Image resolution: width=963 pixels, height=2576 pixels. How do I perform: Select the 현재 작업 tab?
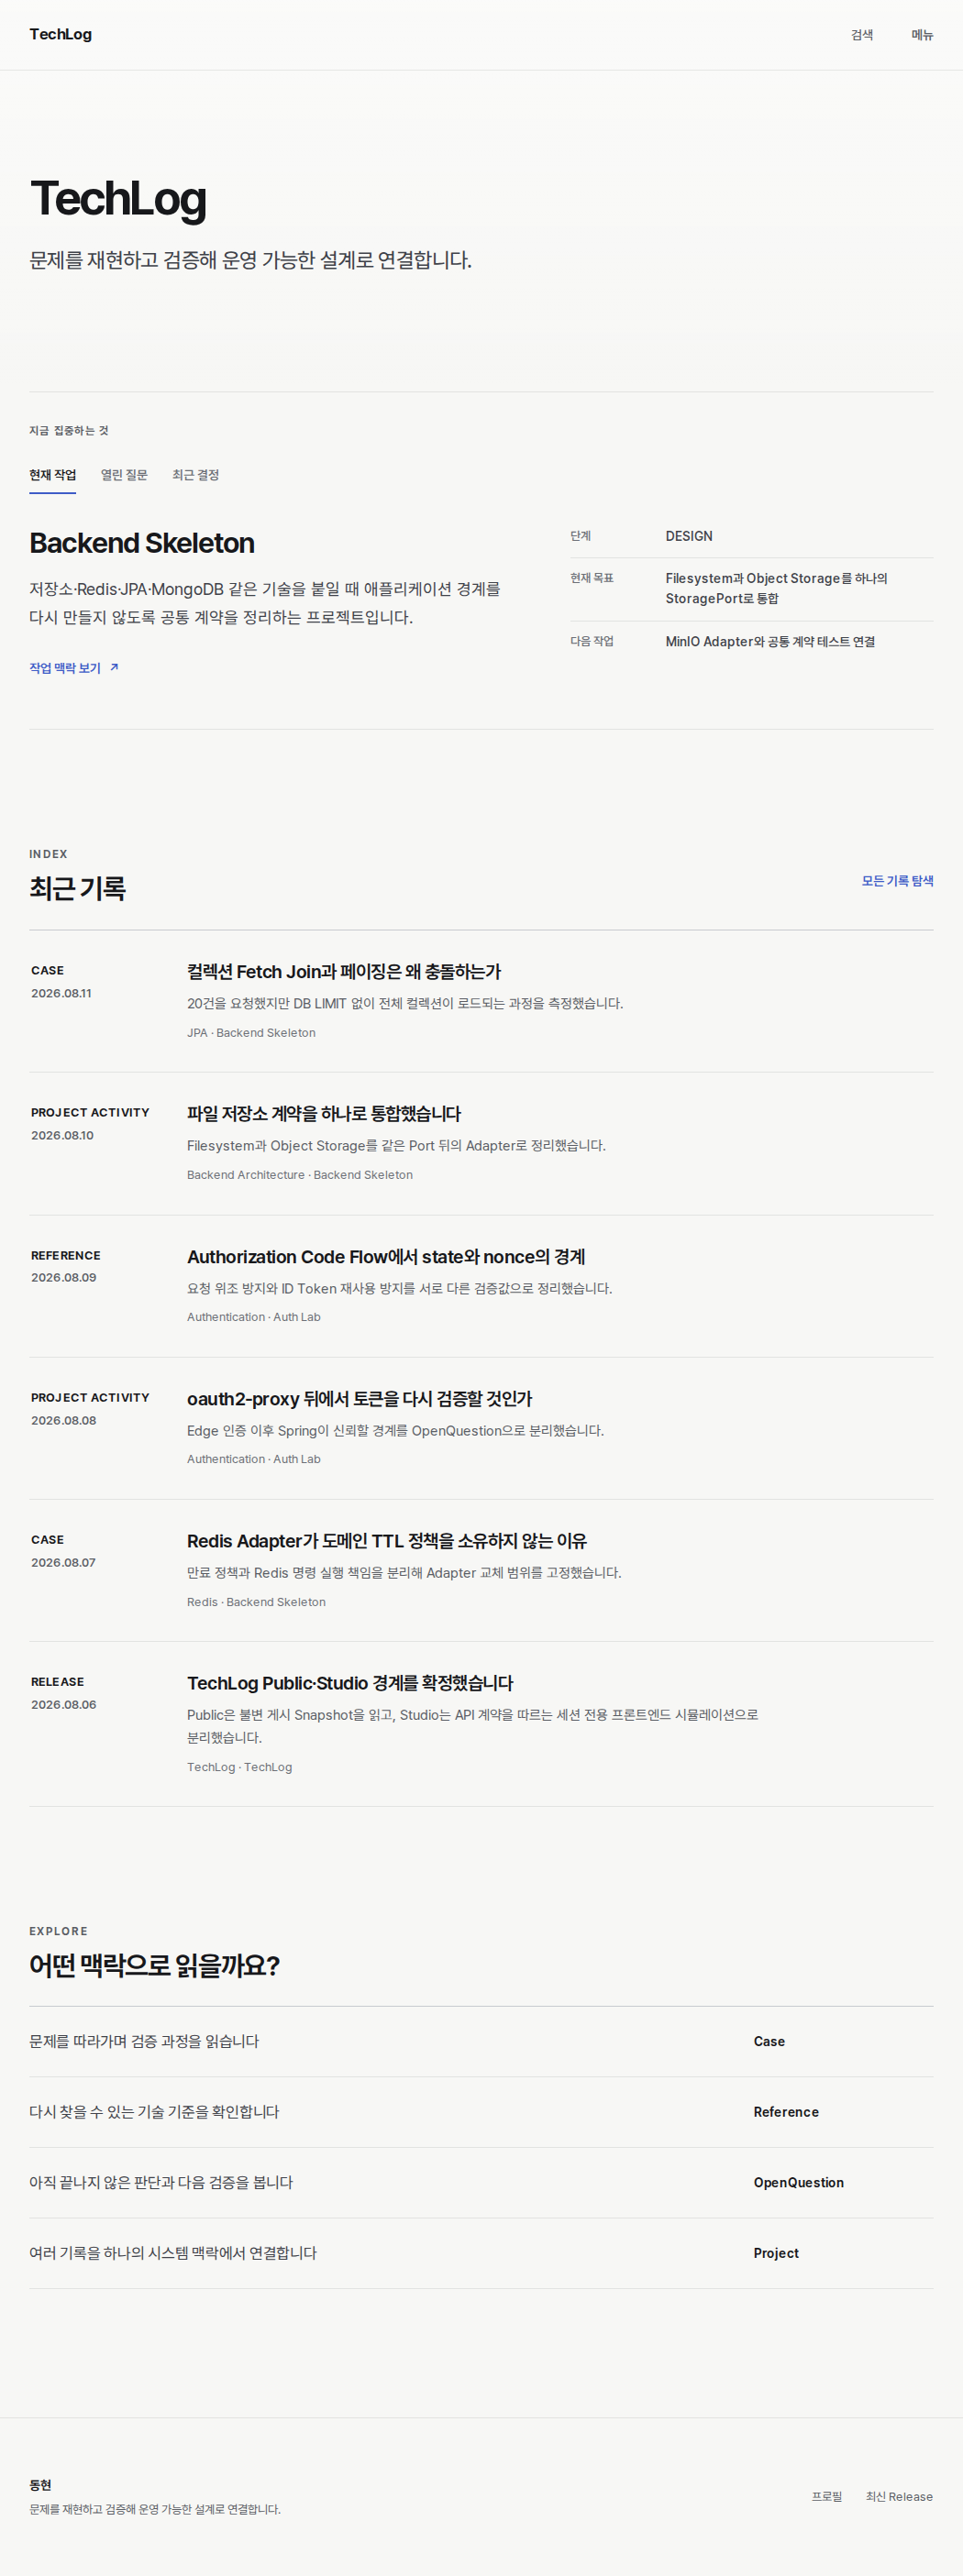tap(53, 475)
